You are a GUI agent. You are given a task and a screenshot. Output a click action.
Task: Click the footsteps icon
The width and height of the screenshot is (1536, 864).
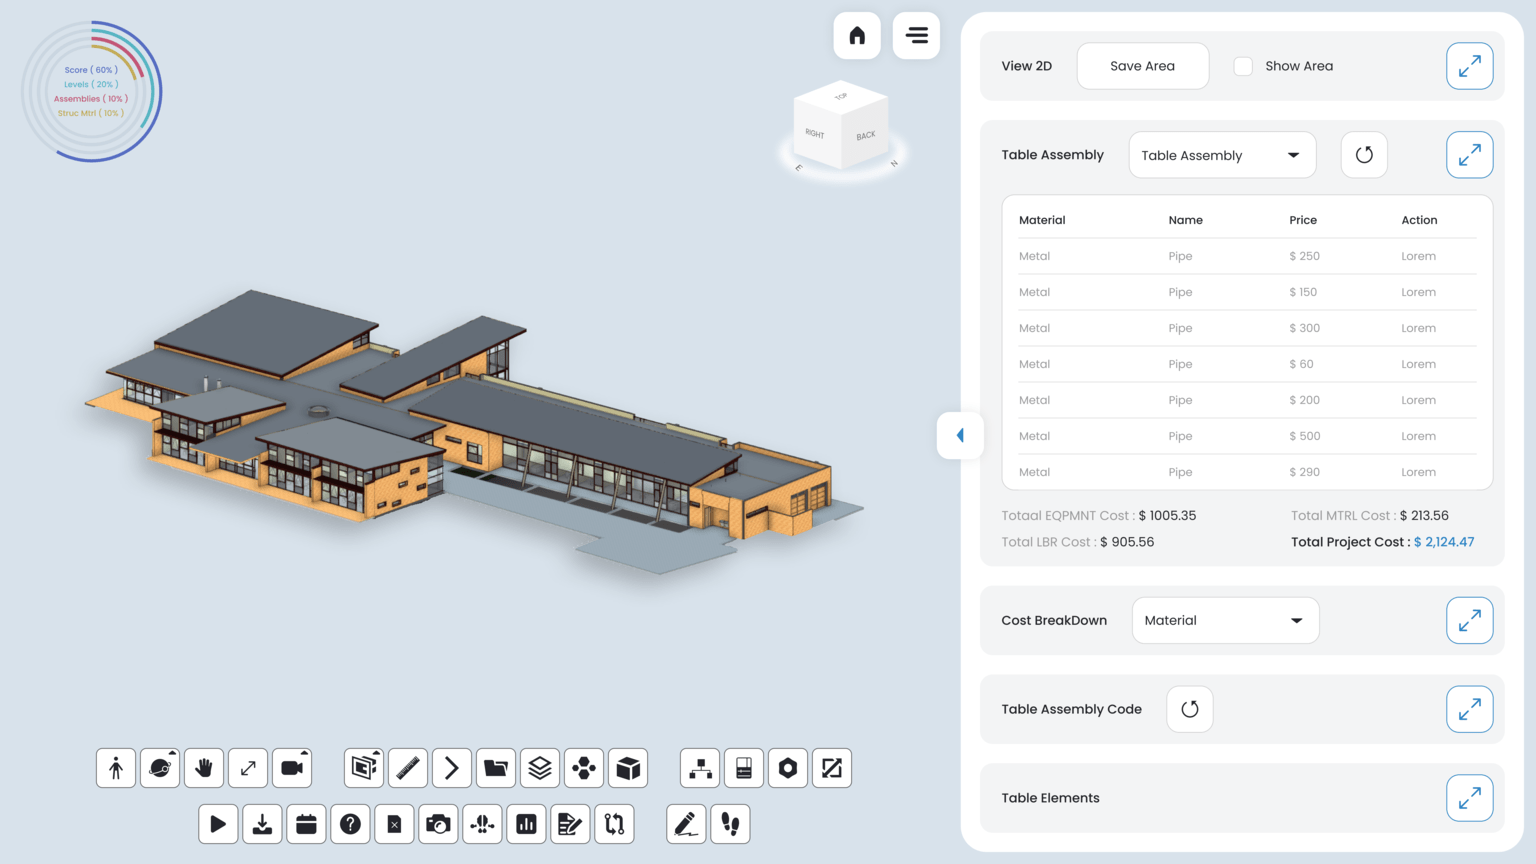730,824
